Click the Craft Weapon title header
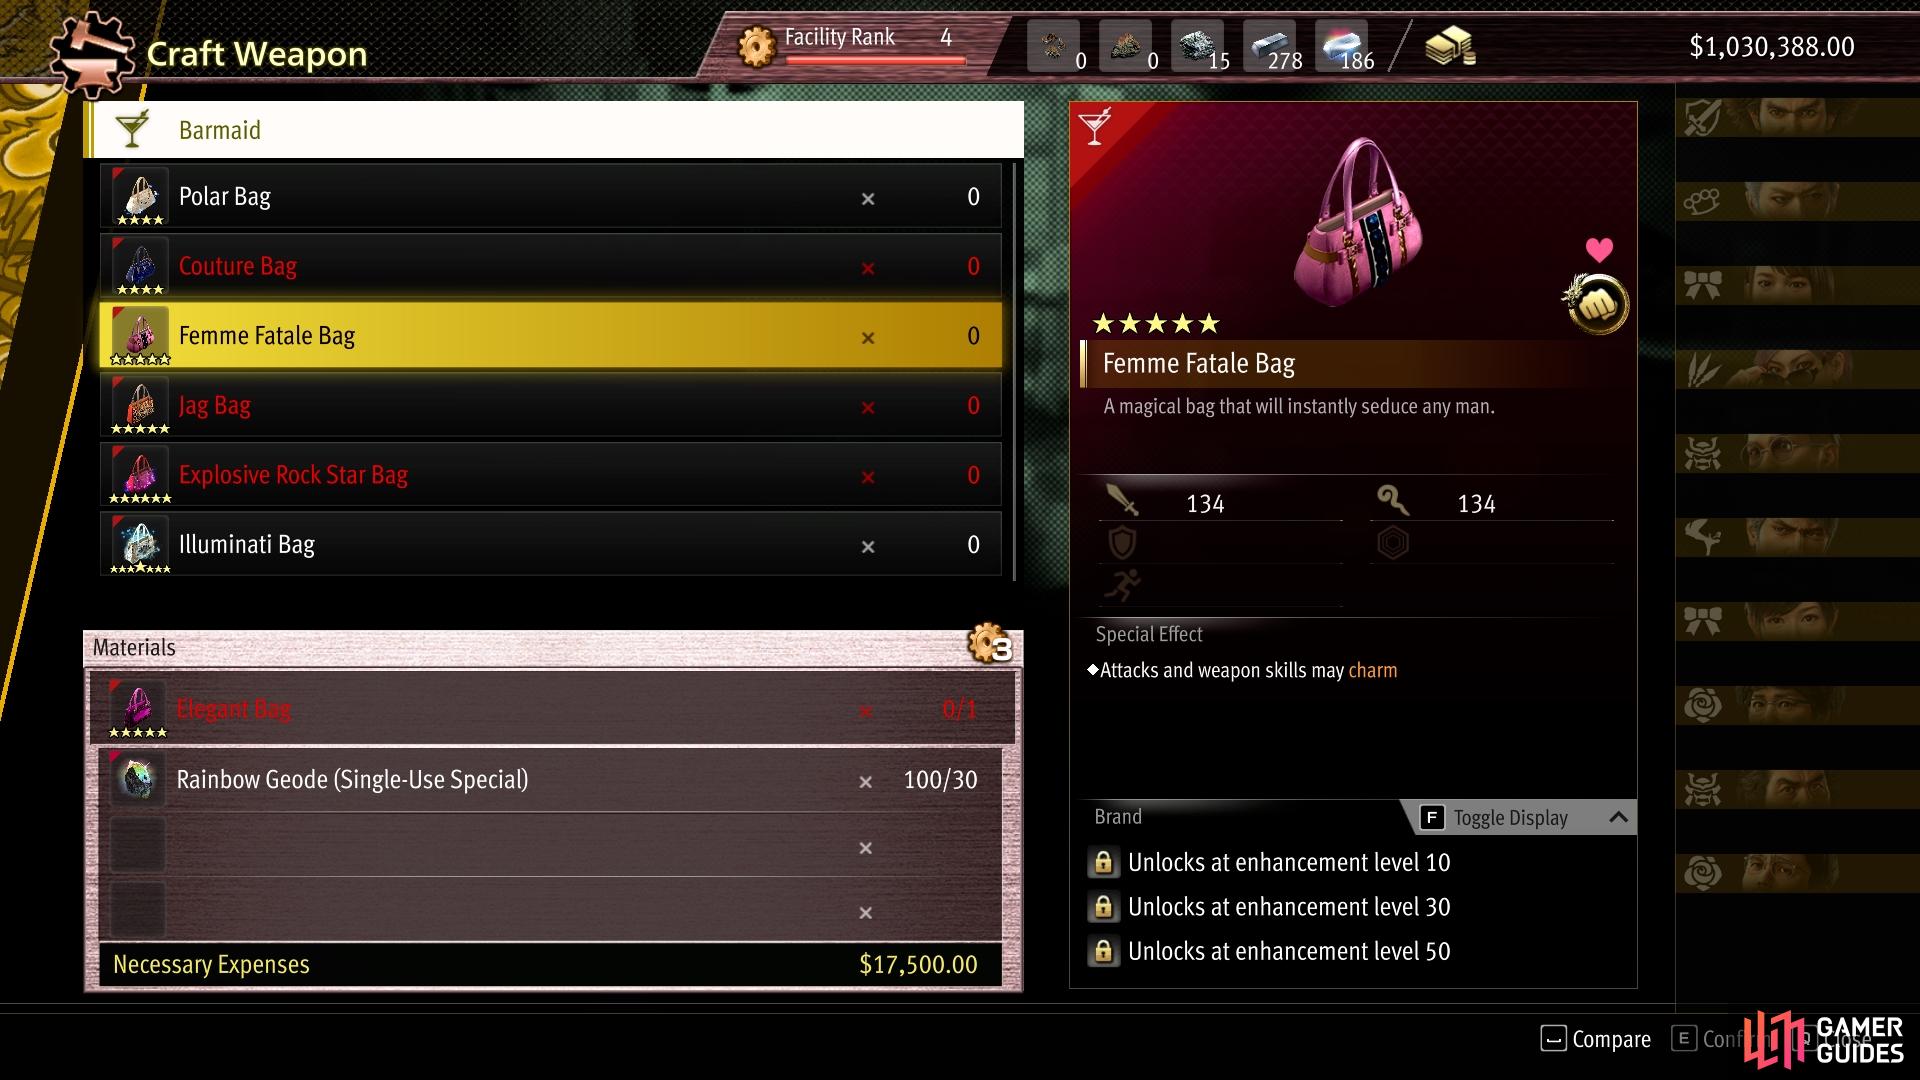The height and width of the screenshot is (1080, 1920). tap(257, 54)
